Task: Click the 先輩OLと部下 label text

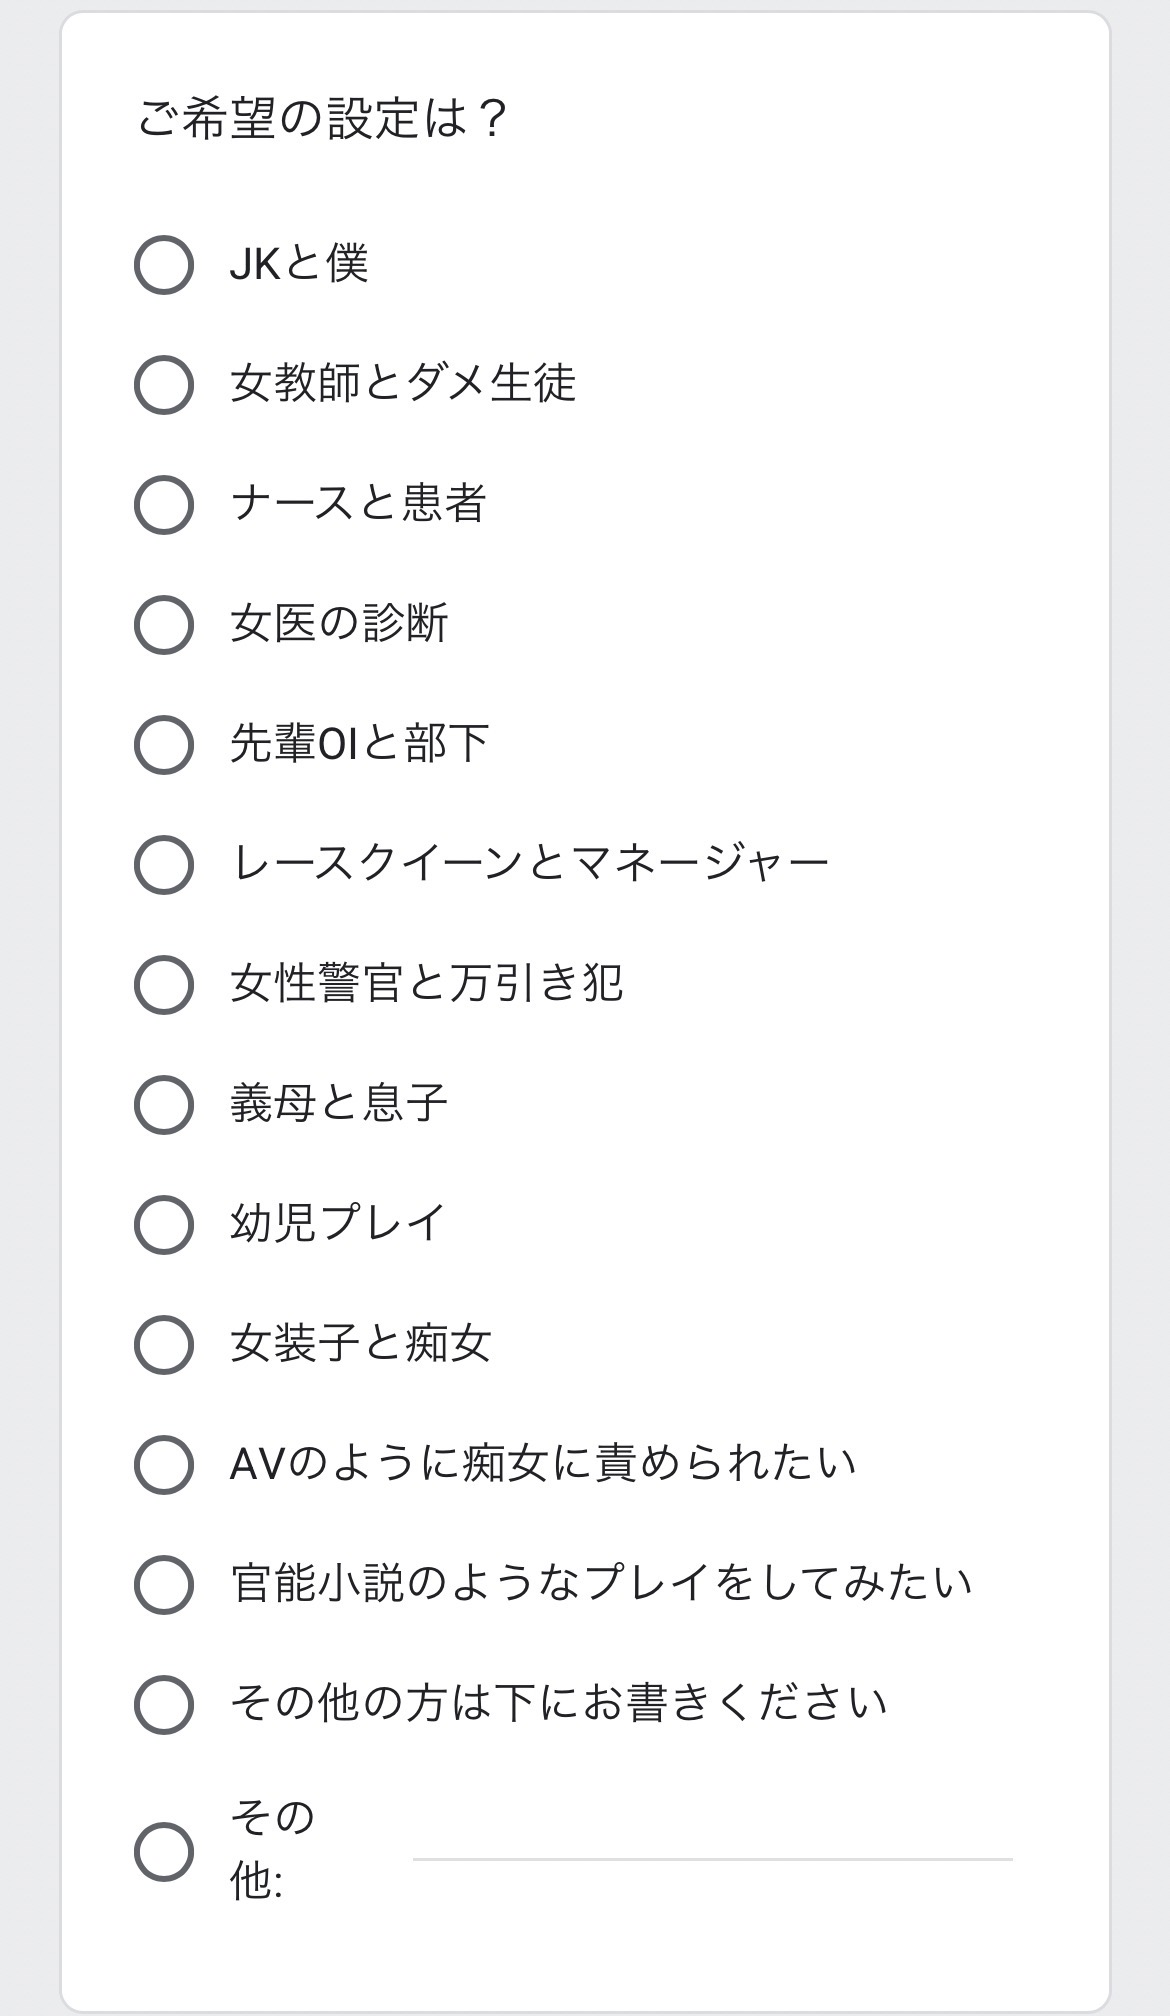Action: [359, 743]
